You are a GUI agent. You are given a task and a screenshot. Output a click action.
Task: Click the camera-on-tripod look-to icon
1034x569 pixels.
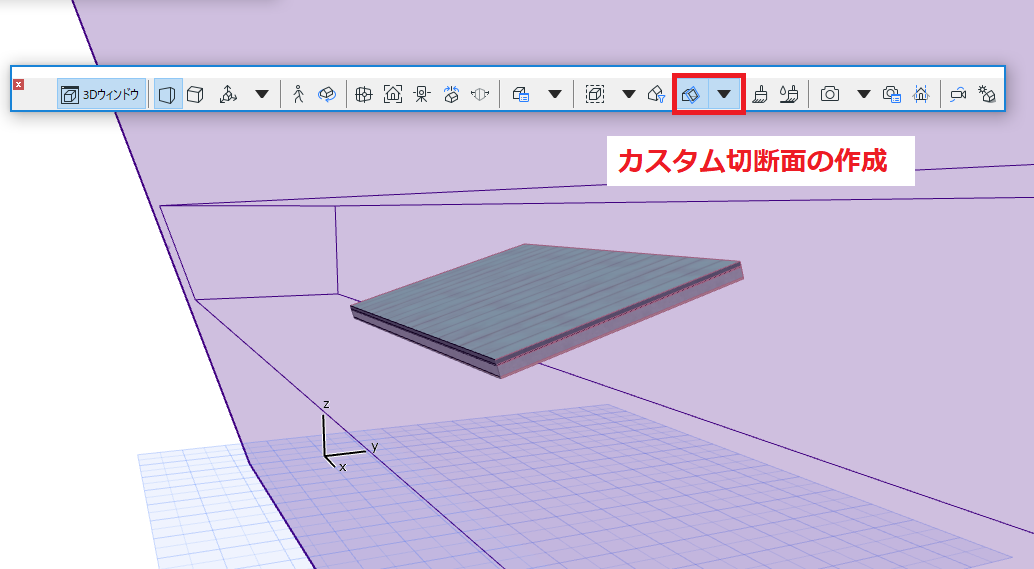coord(422,94)
